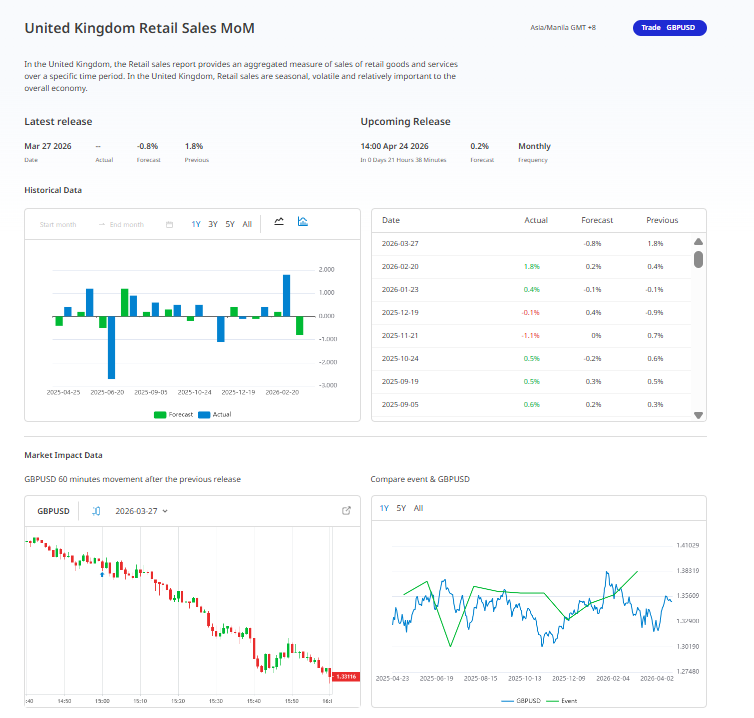Choose All range in compare chart

[x=418, y=508]
